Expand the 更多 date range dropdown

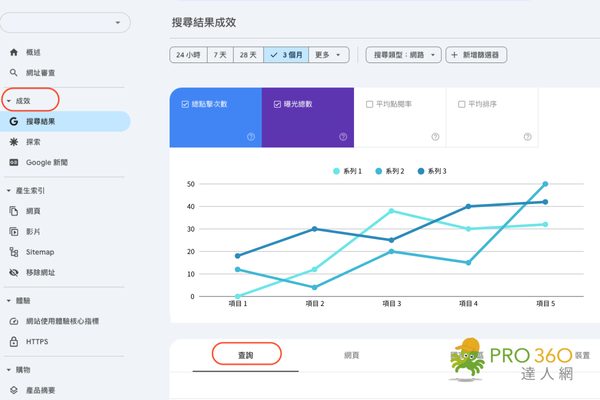click(x=330, y=55)
